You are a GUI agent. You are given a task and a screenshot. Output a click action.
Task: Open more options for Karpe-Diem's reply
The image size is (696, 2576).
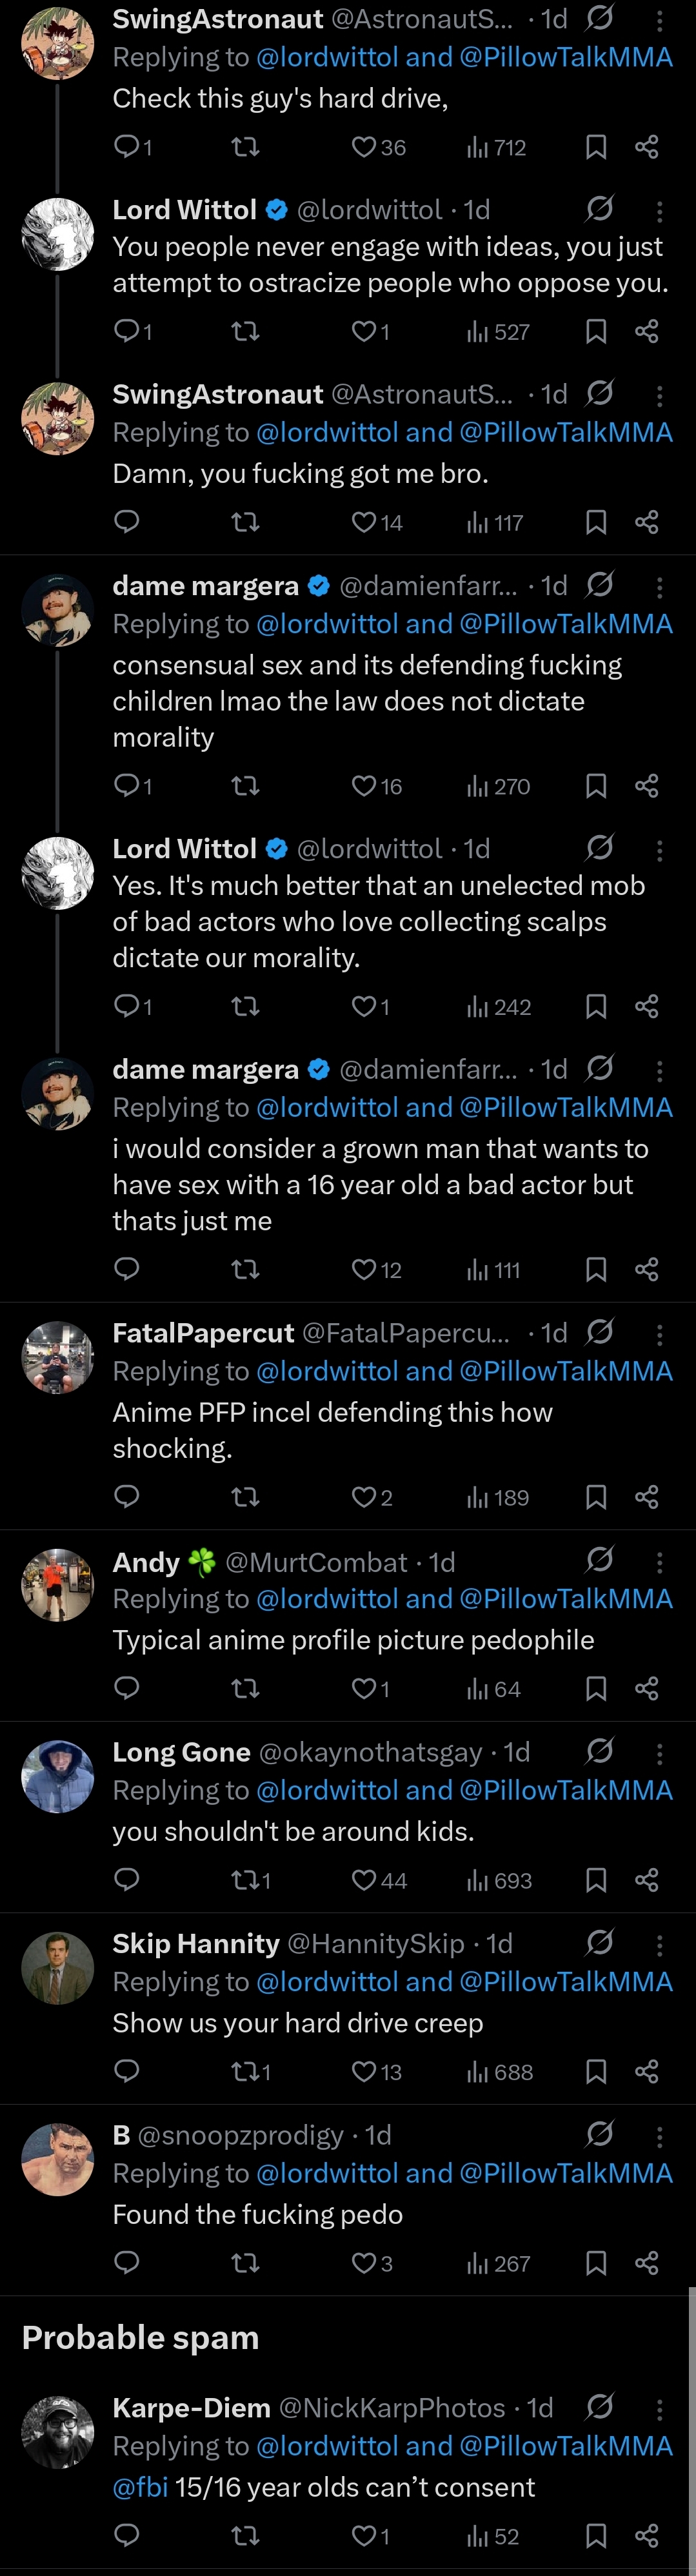tap(659, 2408)
